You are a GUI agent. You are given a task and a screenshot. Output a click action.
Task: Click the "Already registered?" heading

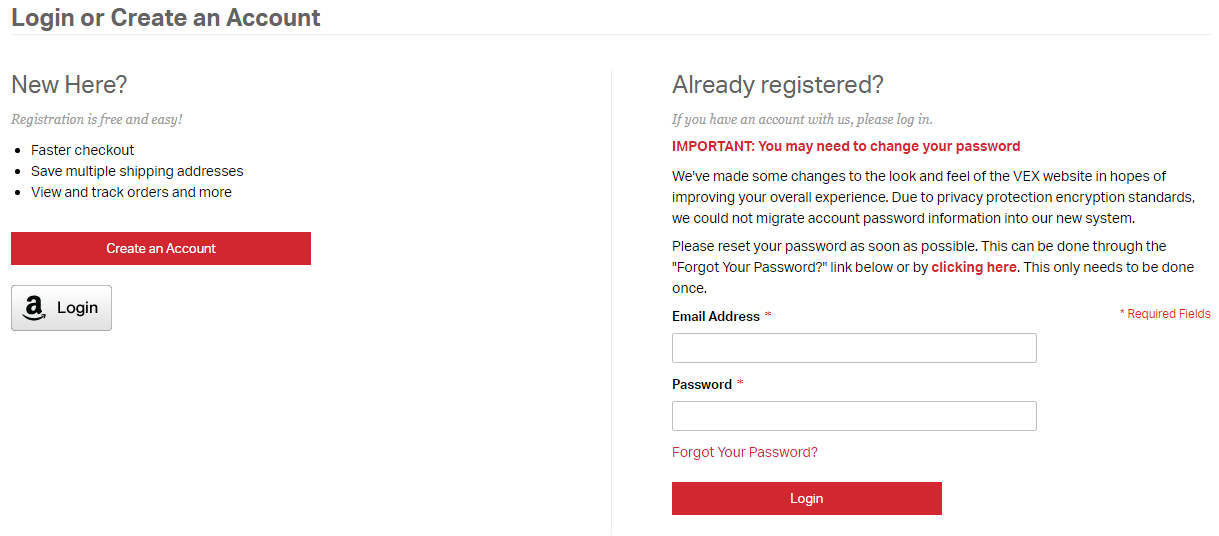(778, 85)
